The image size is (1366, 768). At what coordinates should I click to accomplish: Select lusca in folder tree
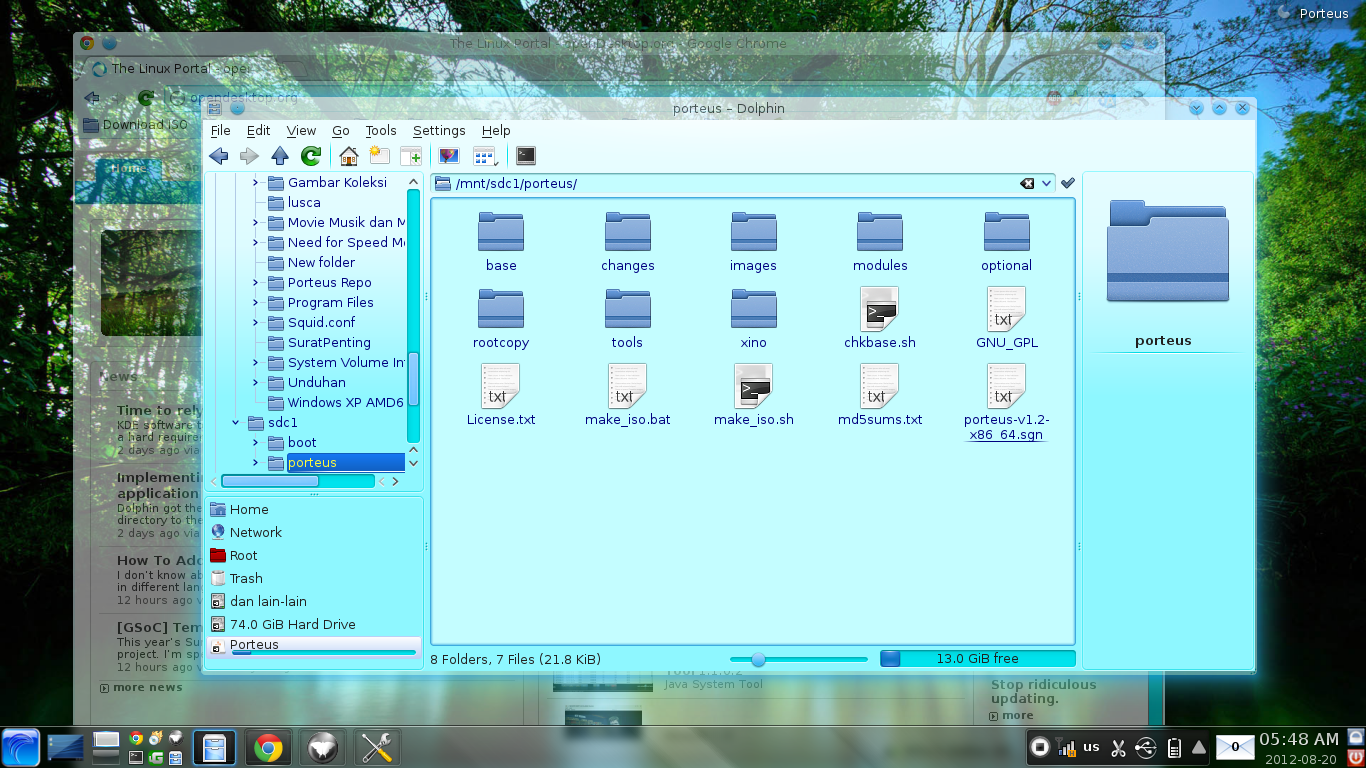(304, 203)
